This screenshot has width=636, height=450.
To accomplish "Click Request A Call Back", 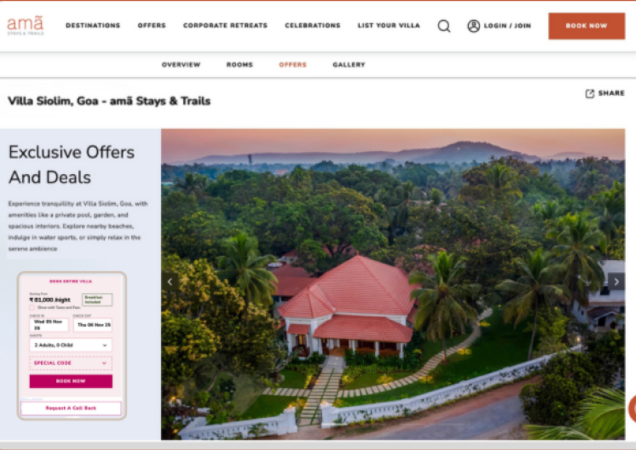I will [71, 408].
